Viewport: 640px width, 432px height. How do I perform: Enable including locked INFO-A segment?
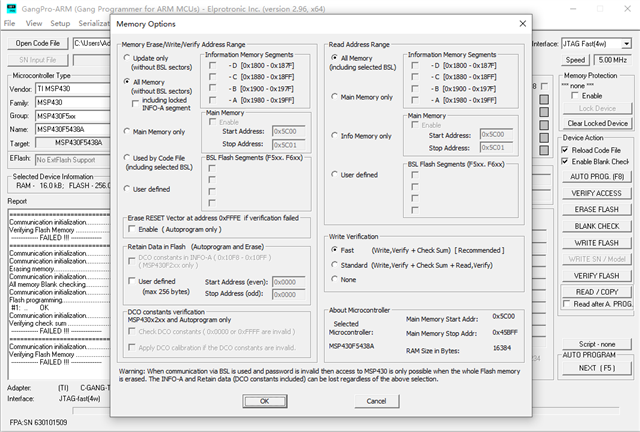click(135, 104)
